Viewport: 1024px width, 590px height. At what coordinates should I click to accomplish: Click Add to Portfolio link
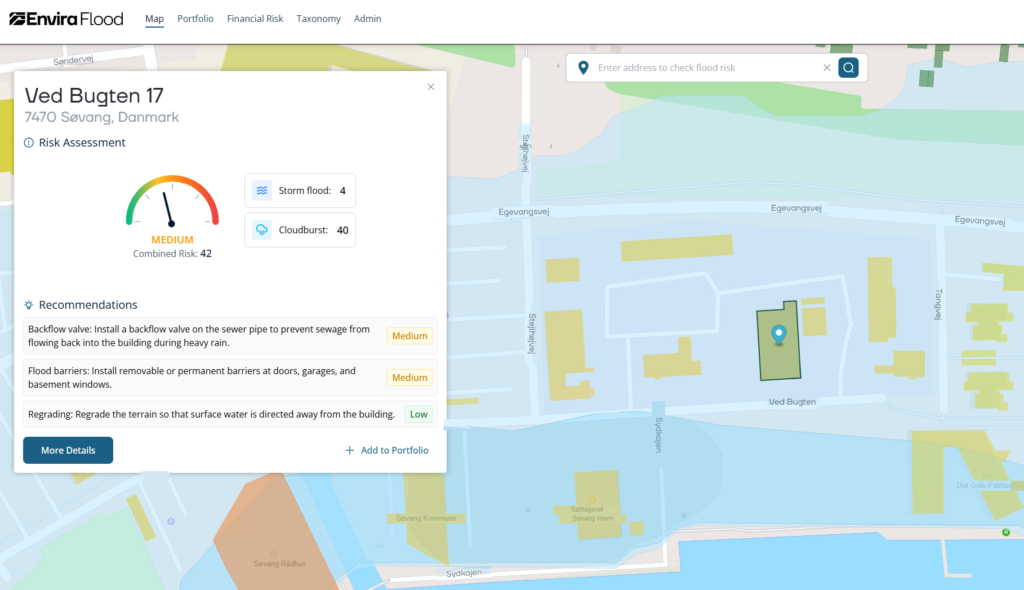[x=387, y=450]
